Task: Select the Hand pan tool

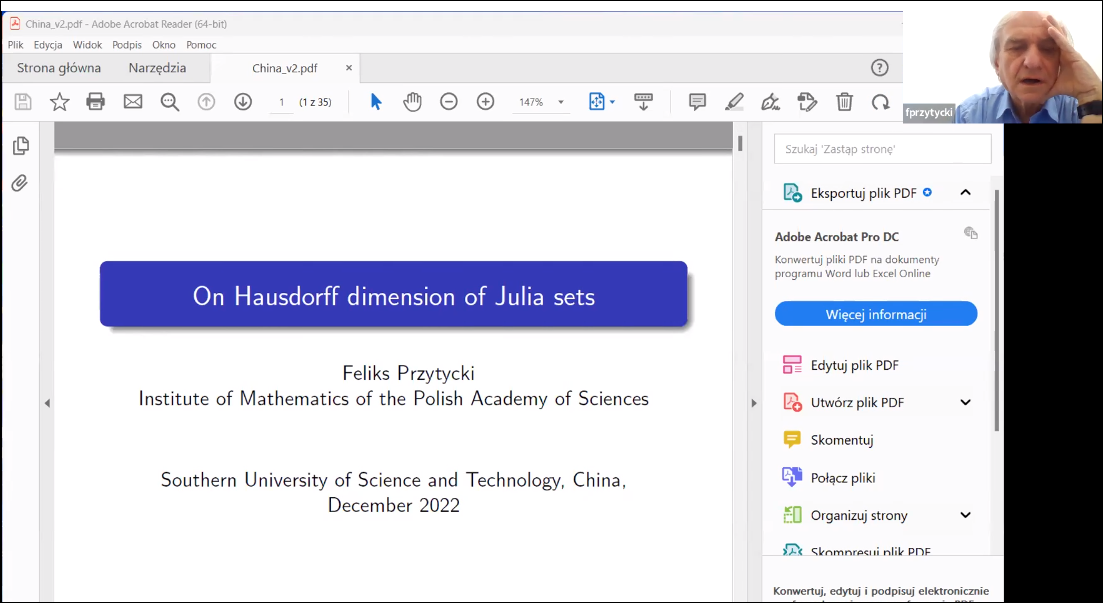Action: pos(412,101)
